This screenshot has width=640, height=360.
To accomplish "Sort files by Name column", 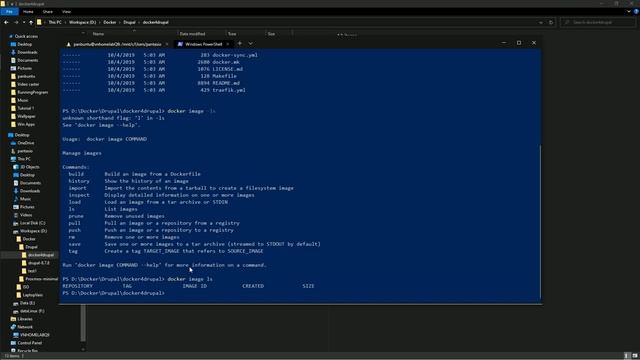I will pos(98,34).
